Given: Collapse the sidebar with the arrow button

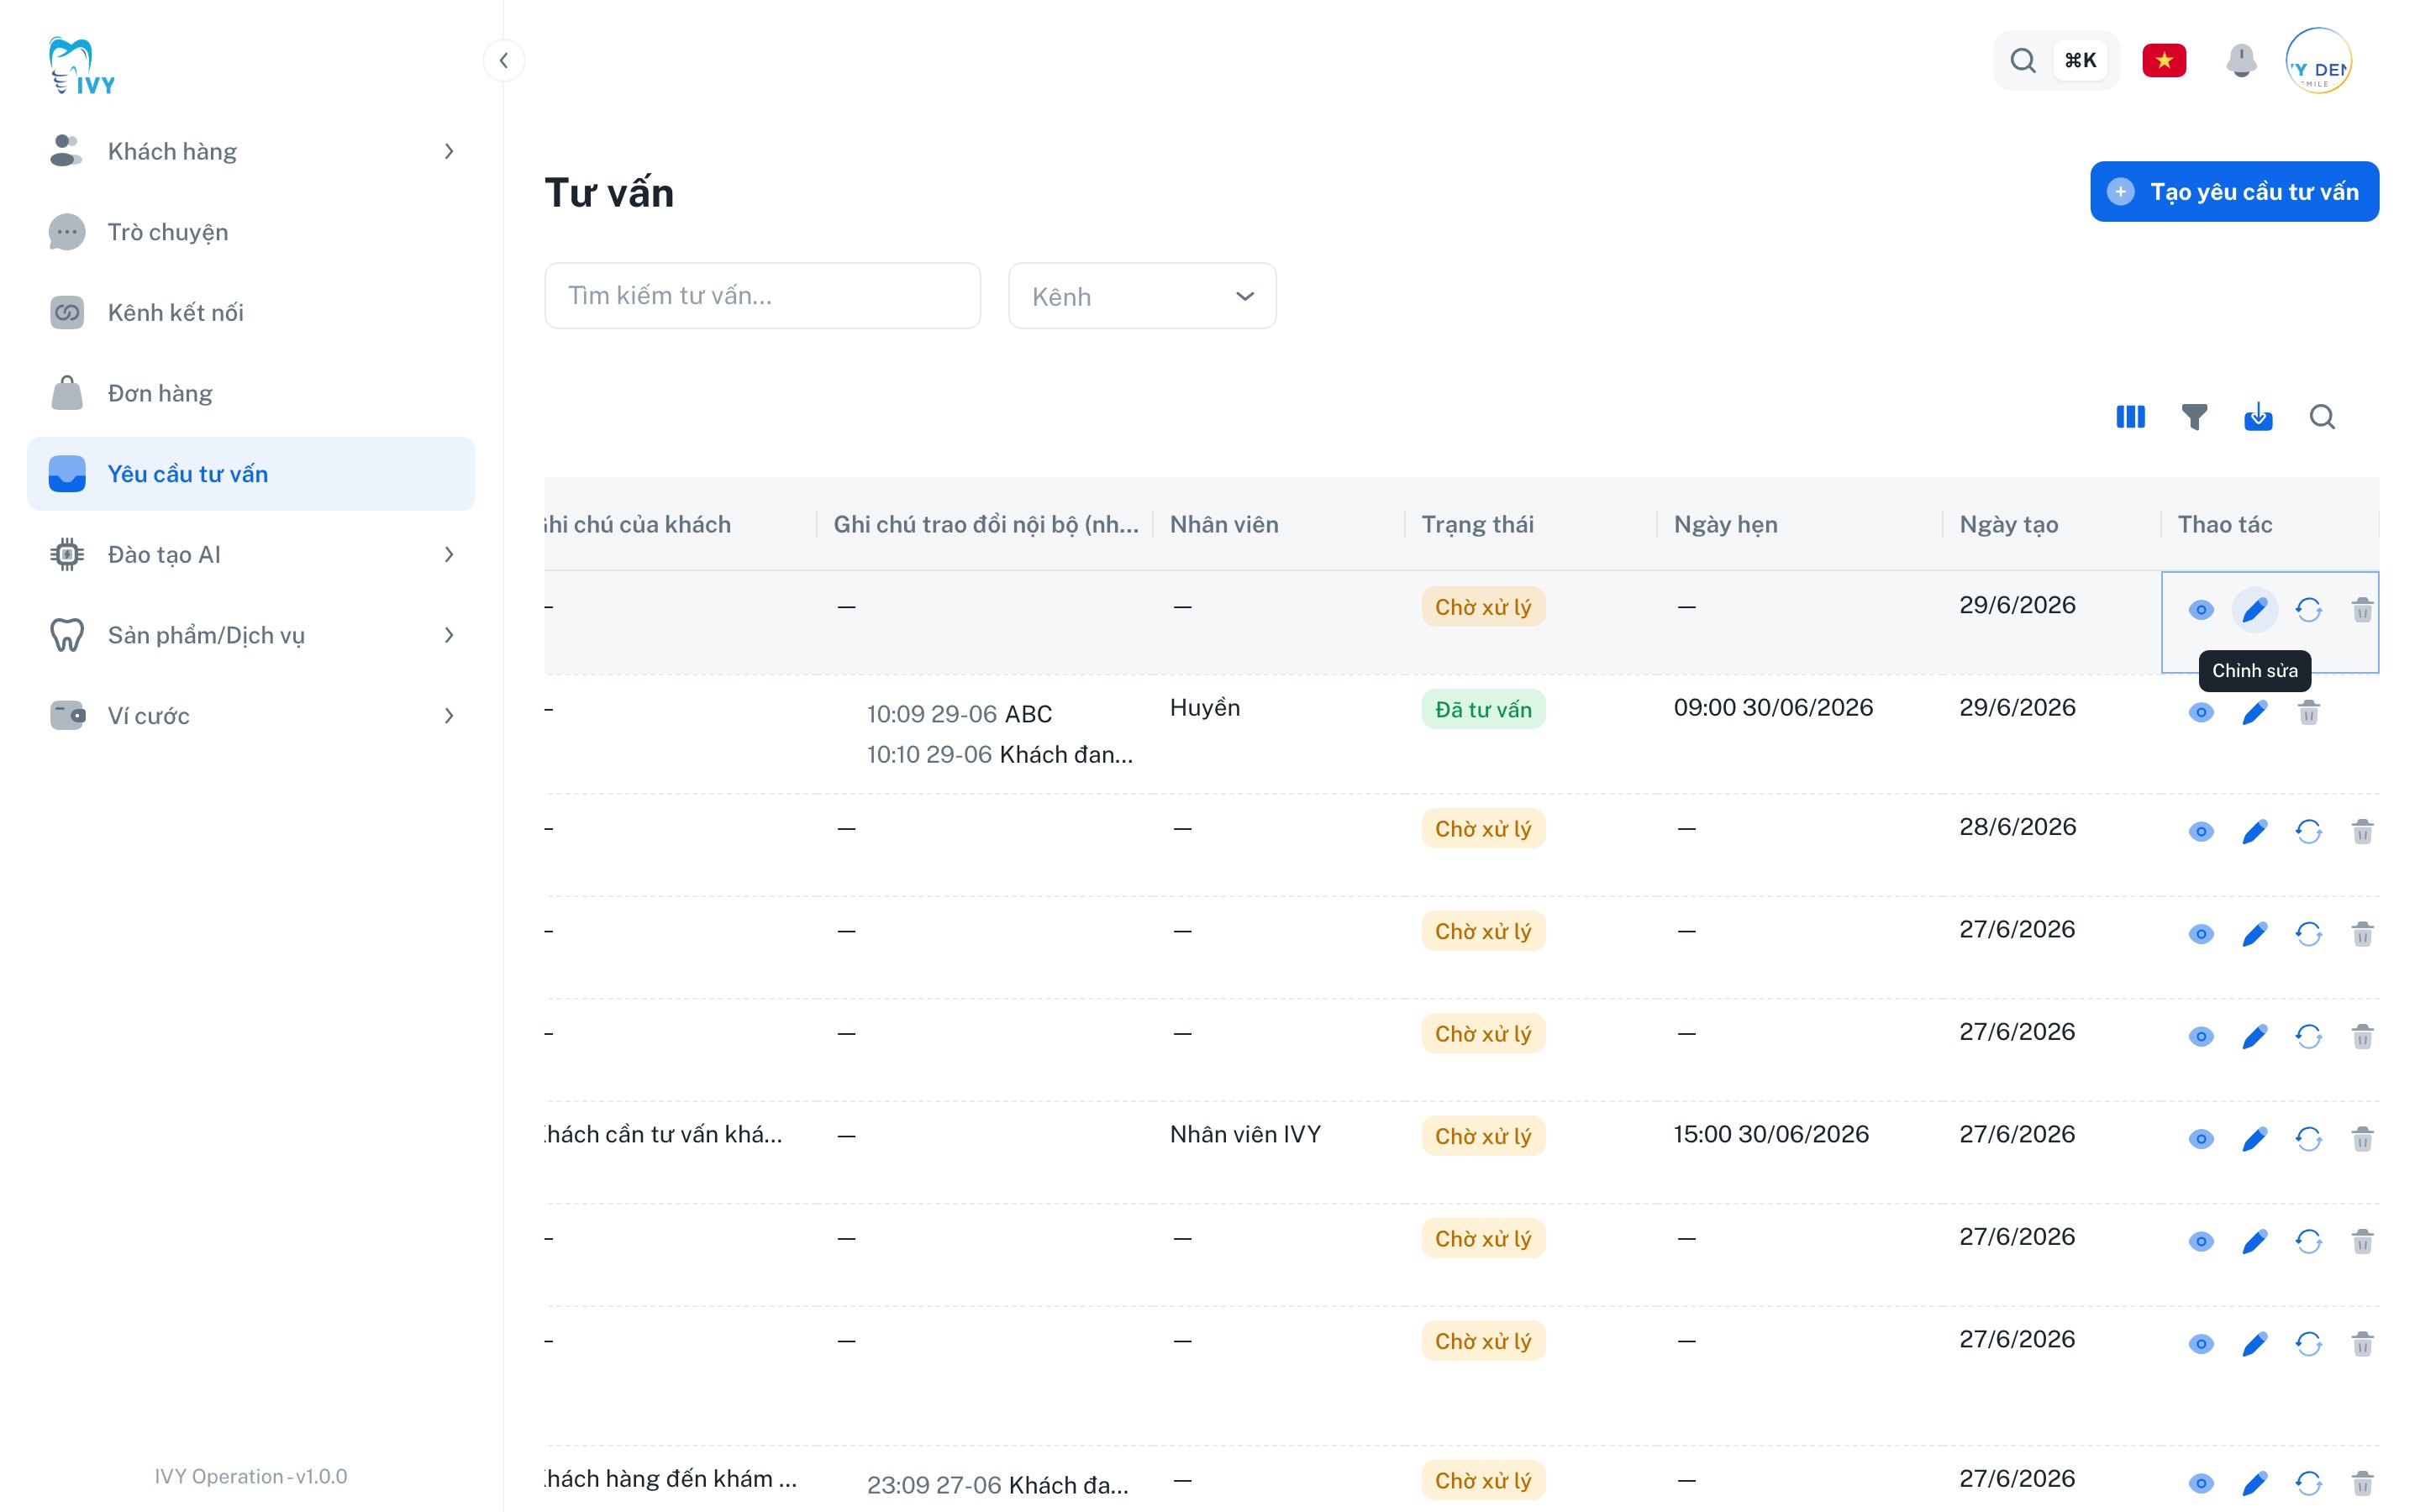Looking at the screenshot, I should [504, 60].
